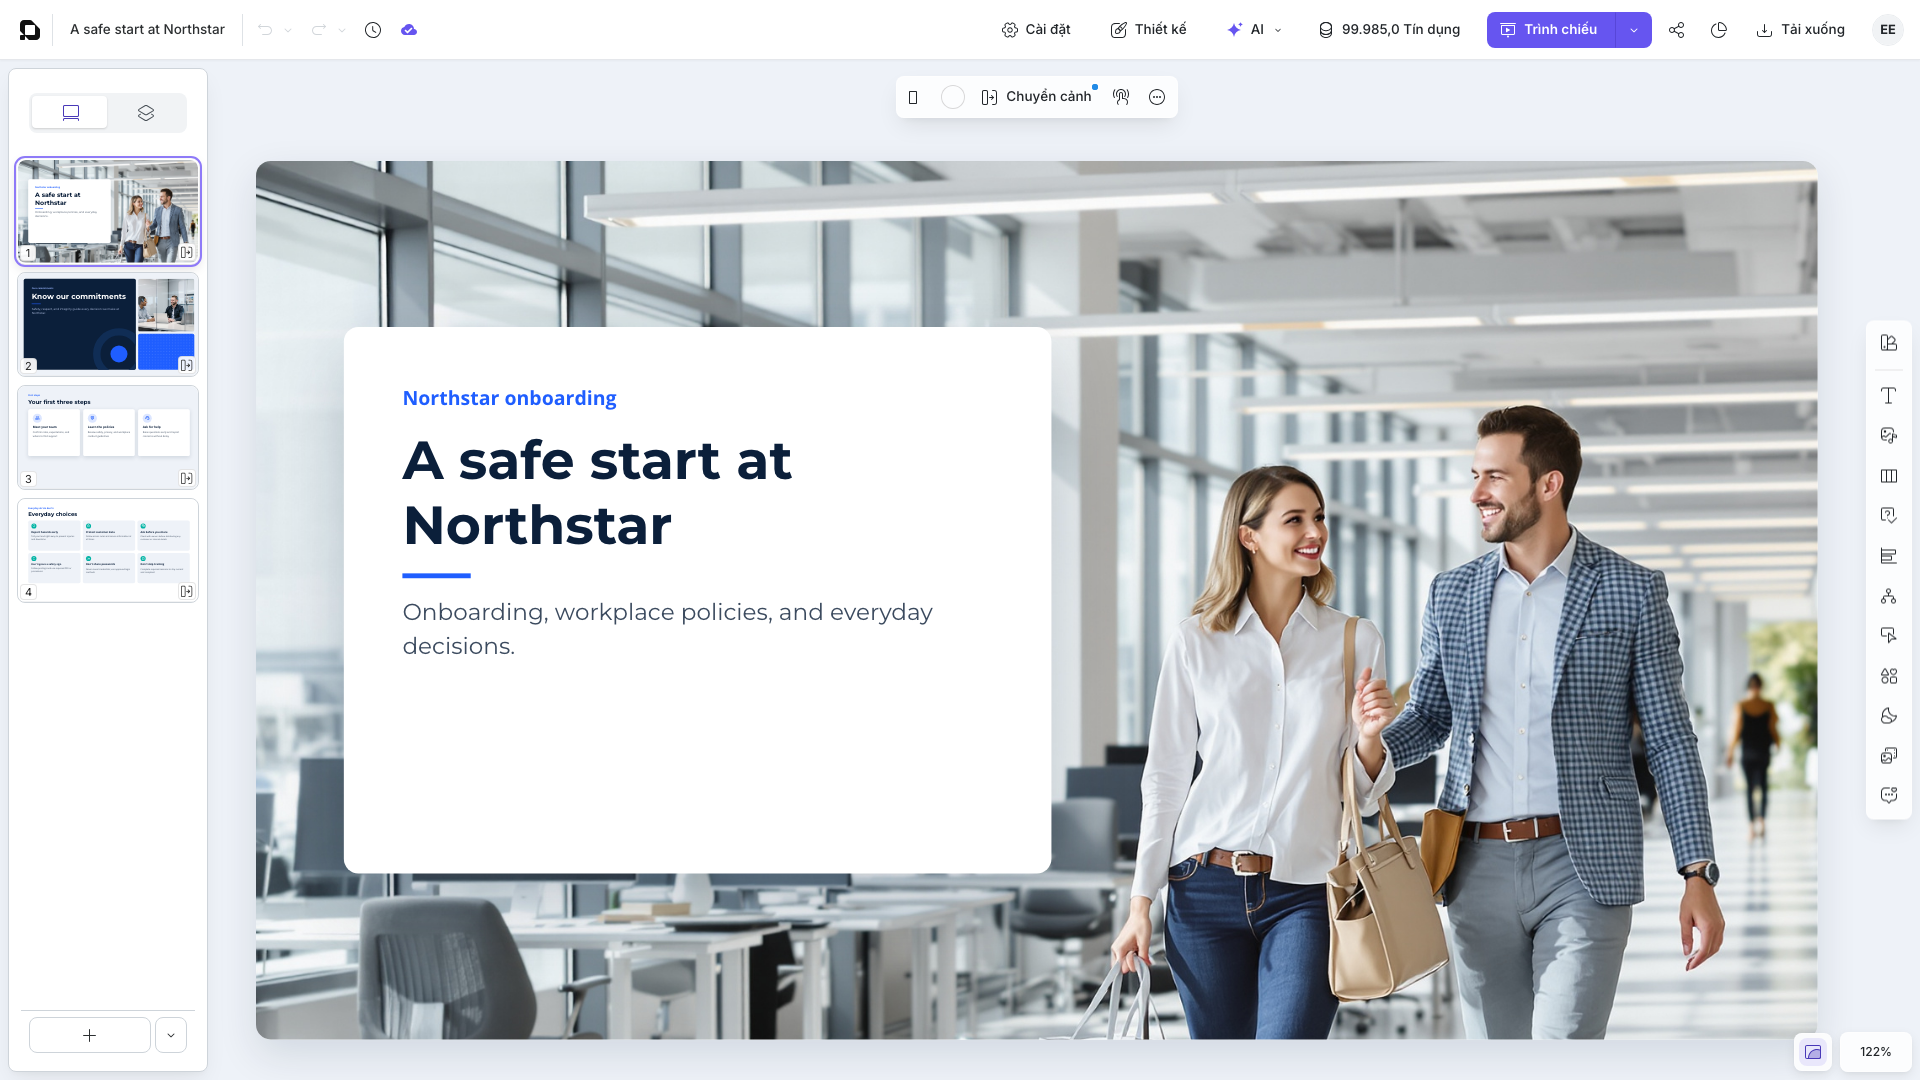Click the share icon in top bar
Screen dimensions: 1920x1080
coord(1677,30)
